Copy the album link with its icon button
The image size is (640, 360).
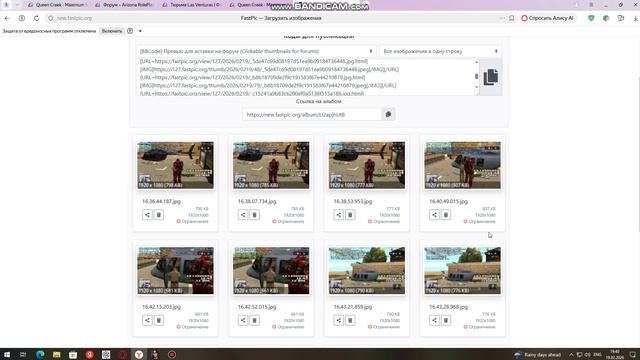pyautogui.click(x=388, y=115)
